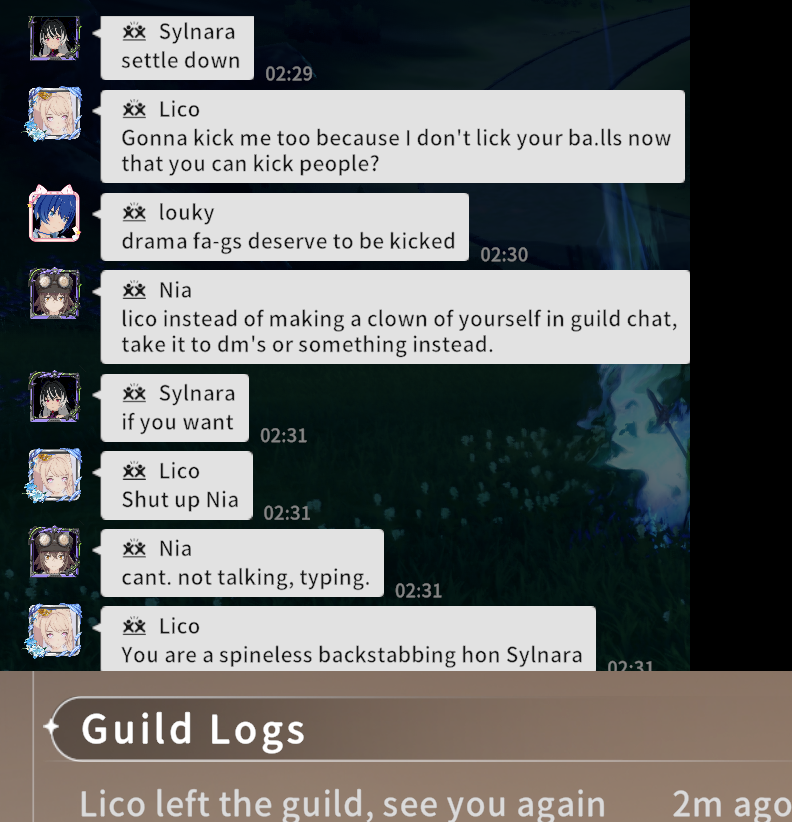Click guild badge icon before Sylnara in top message
This screenshot has width=792, height=822.
(134, 31)
